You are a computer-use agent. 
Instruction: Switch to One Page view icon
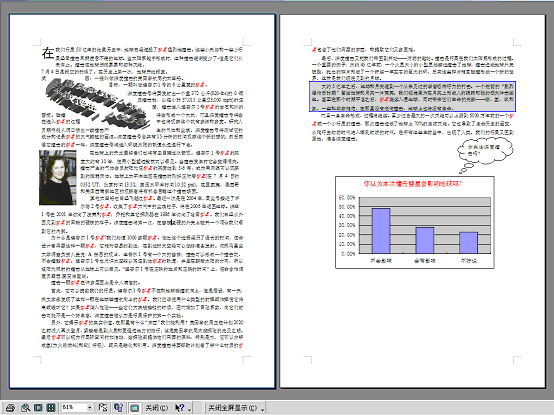pos(38,408)
